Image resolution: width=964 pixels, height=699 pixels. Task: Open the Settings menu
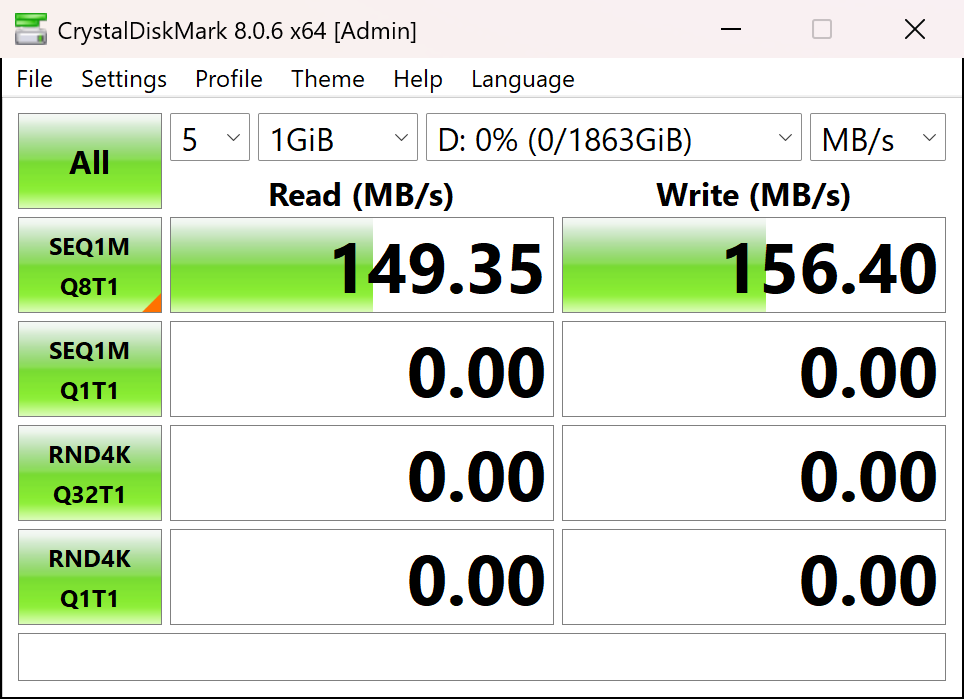[123, 79]
